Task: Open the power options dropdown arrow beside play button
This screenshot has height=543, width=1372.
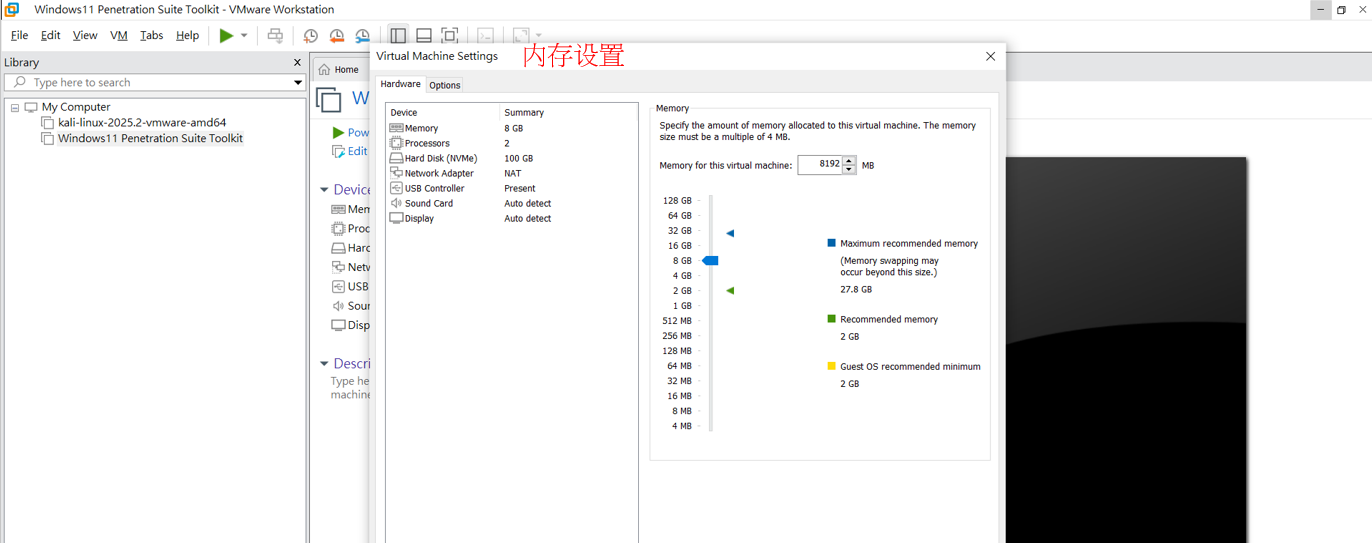Action: coord(244,36)
